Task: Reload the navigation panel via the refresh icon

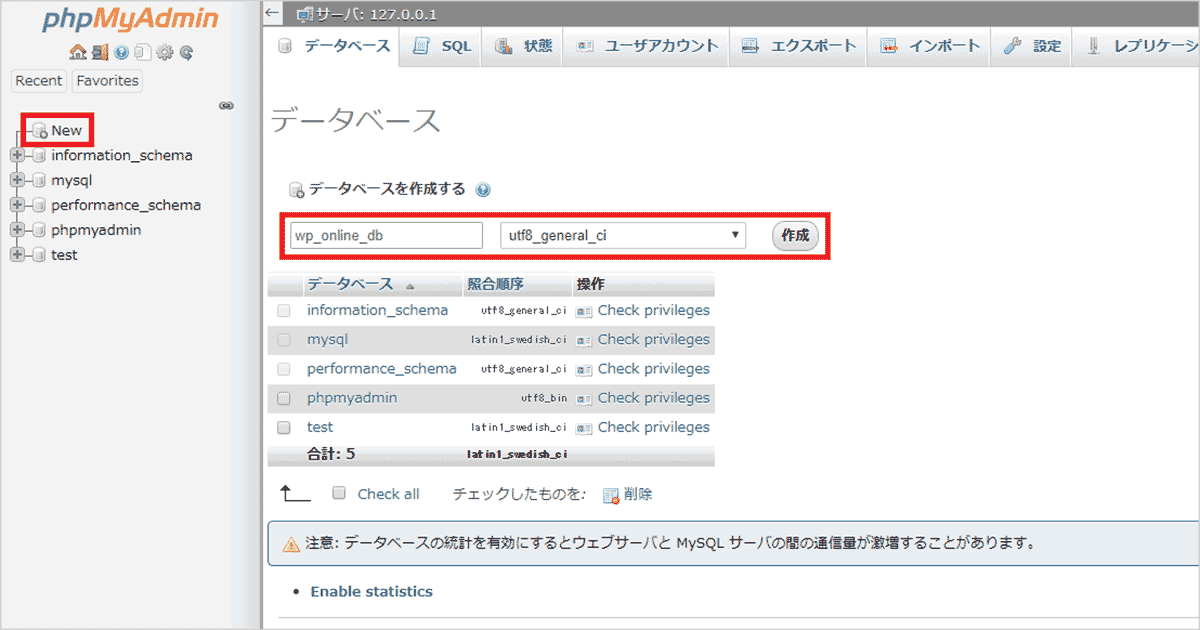Action: click(x=185, y=52)
